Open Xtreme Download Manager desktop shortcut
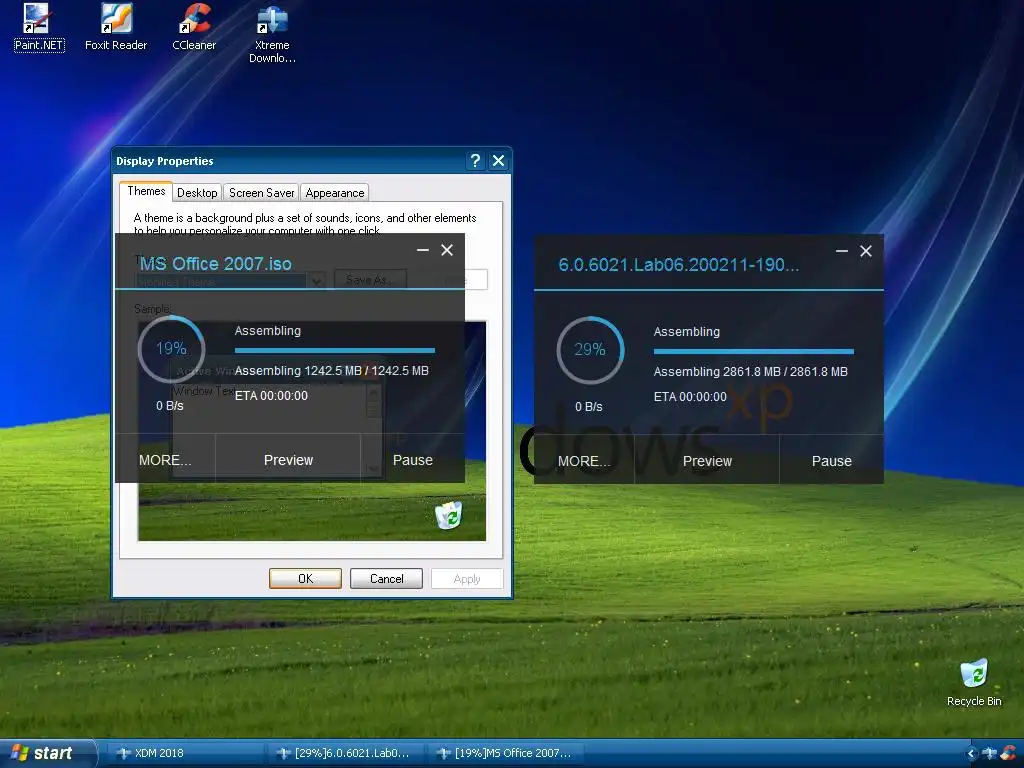Image resolution: width=1024 pixels, height=768 pixels. 272,33
